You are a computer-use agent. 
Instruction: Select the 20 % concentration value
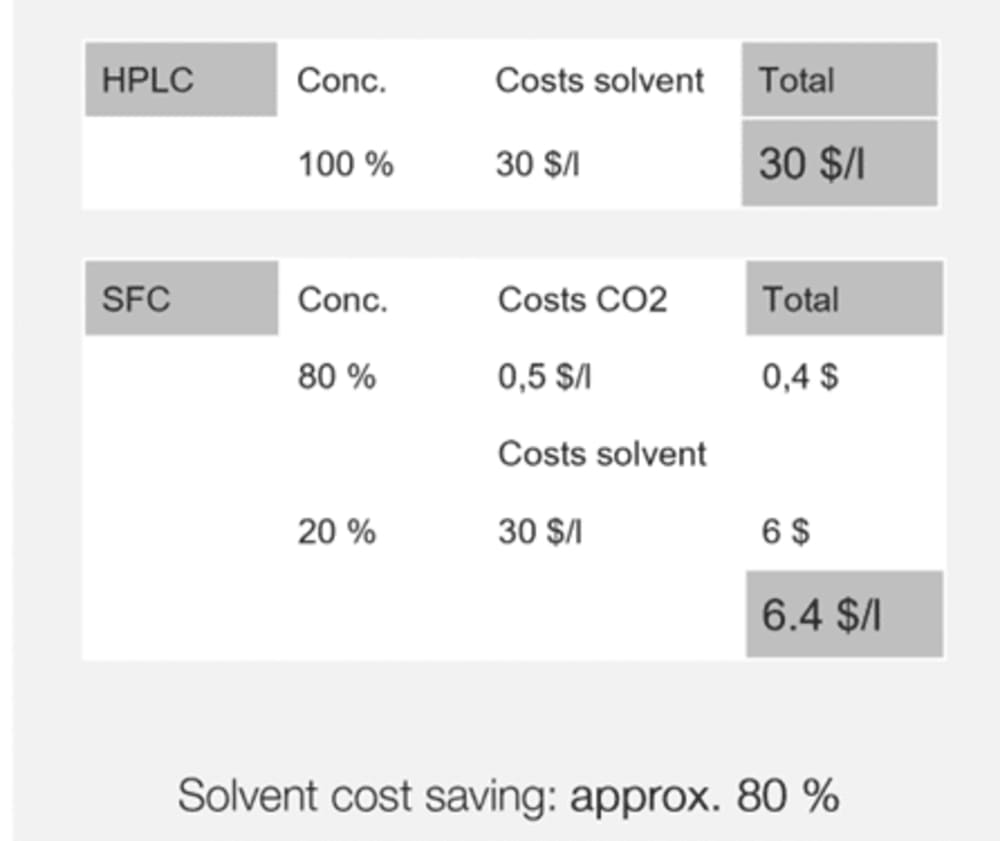click(336, 532)
